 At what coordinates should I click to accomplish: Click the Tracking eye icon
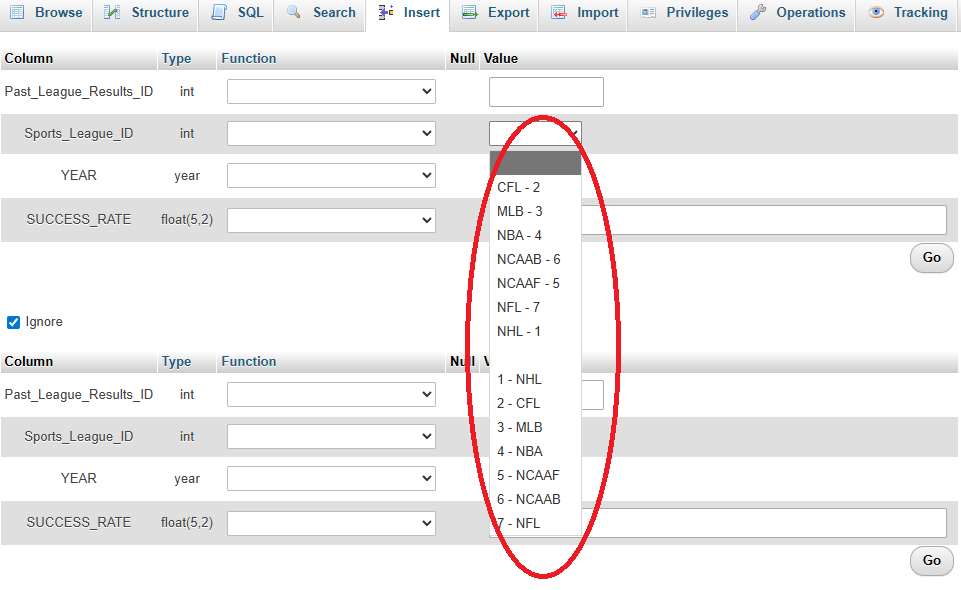[876, 13]
